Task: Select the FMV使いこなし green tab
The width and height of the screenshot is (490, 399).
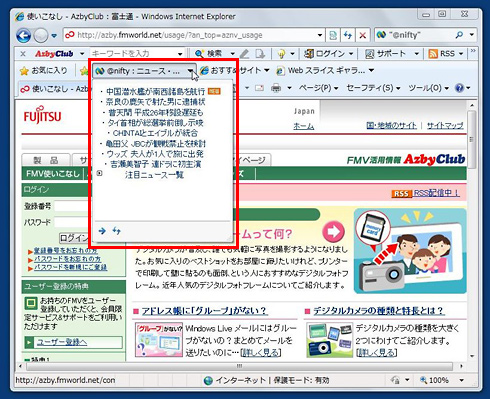Action: 53,173
